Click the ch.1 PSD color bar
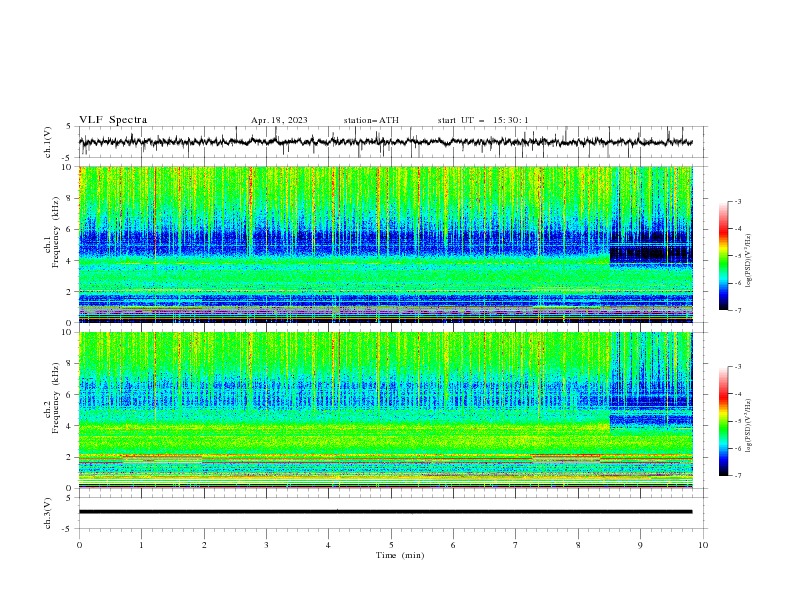 (x=723, y=256)
